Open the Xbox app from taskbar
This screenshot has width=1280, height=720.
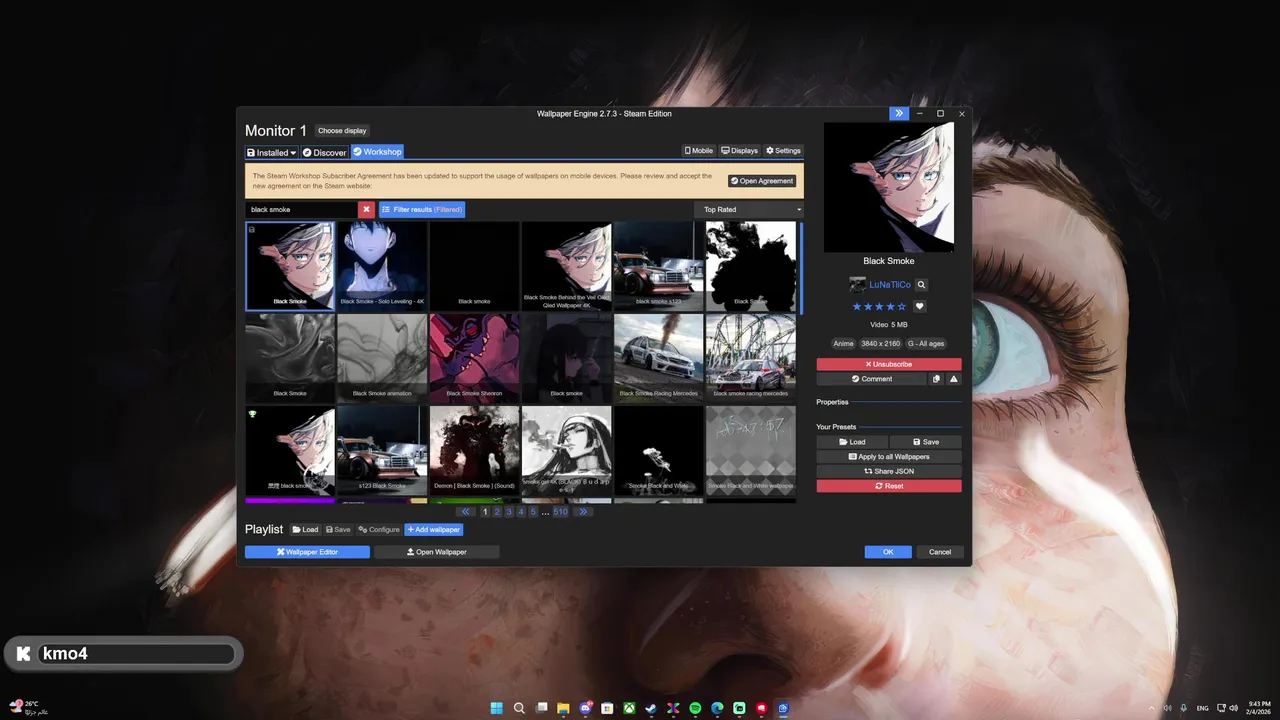pos(629,708)
